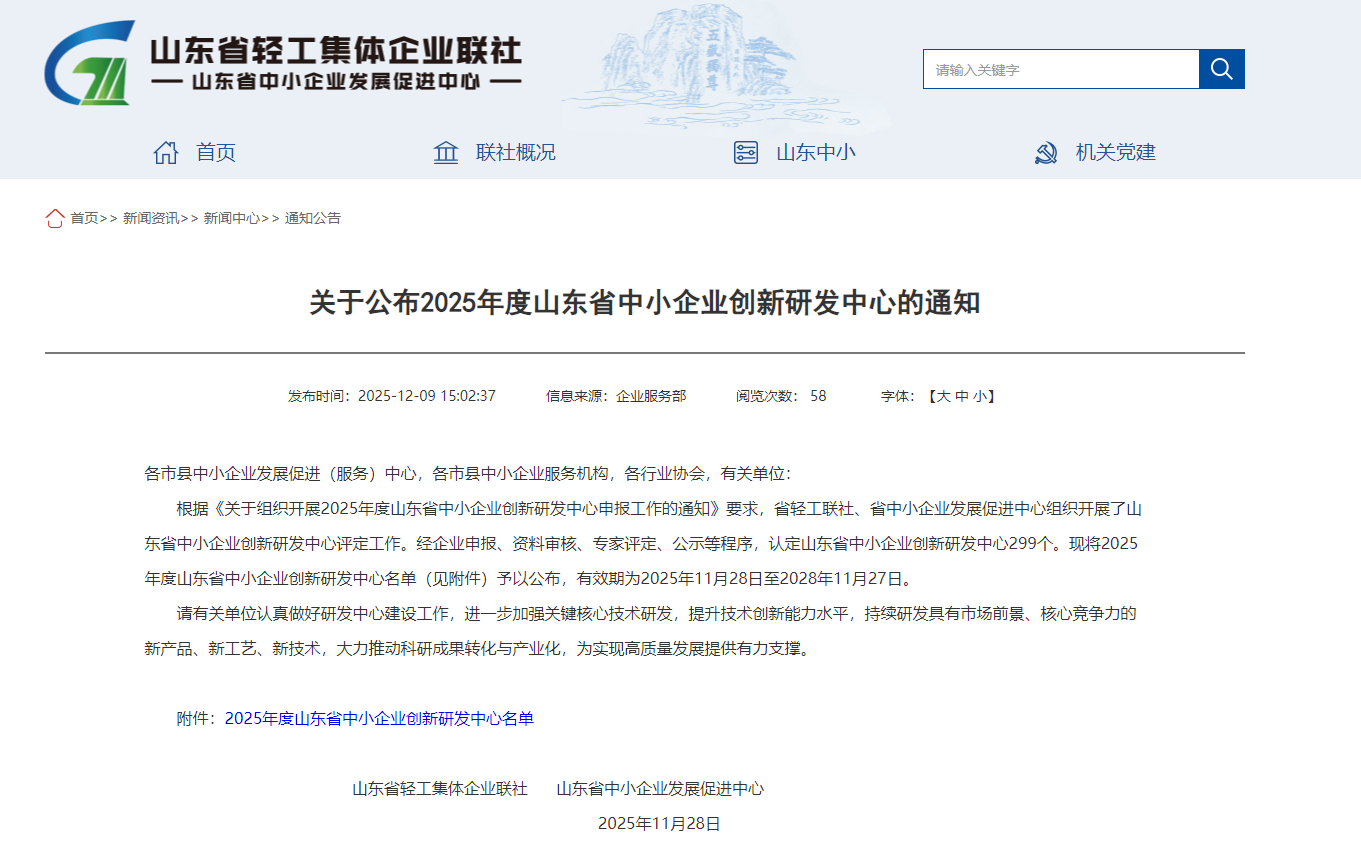
Task: Open the 2025年度山东省中小企业创新研发中心名单 attachment
Action: click(379, 719)
